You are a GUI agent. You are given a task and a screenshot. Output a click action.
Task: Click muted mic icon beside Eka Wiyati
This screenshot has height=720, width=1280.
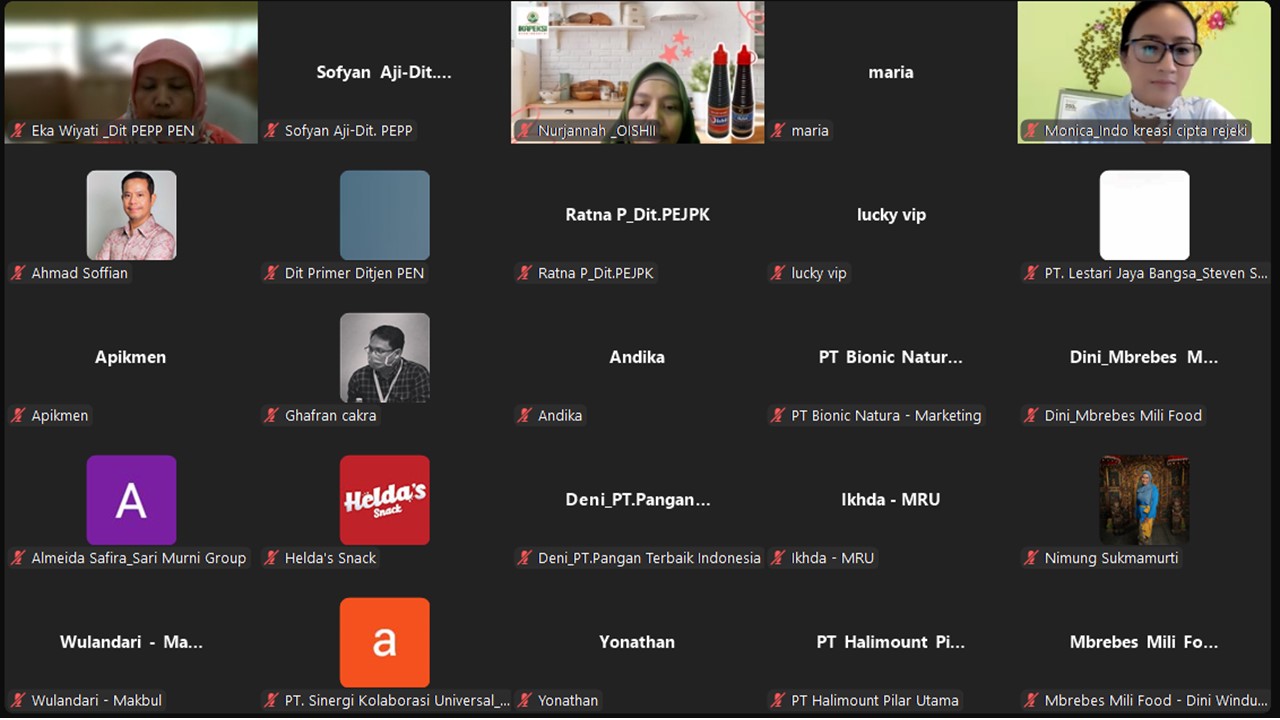click(x=18, y=131)
